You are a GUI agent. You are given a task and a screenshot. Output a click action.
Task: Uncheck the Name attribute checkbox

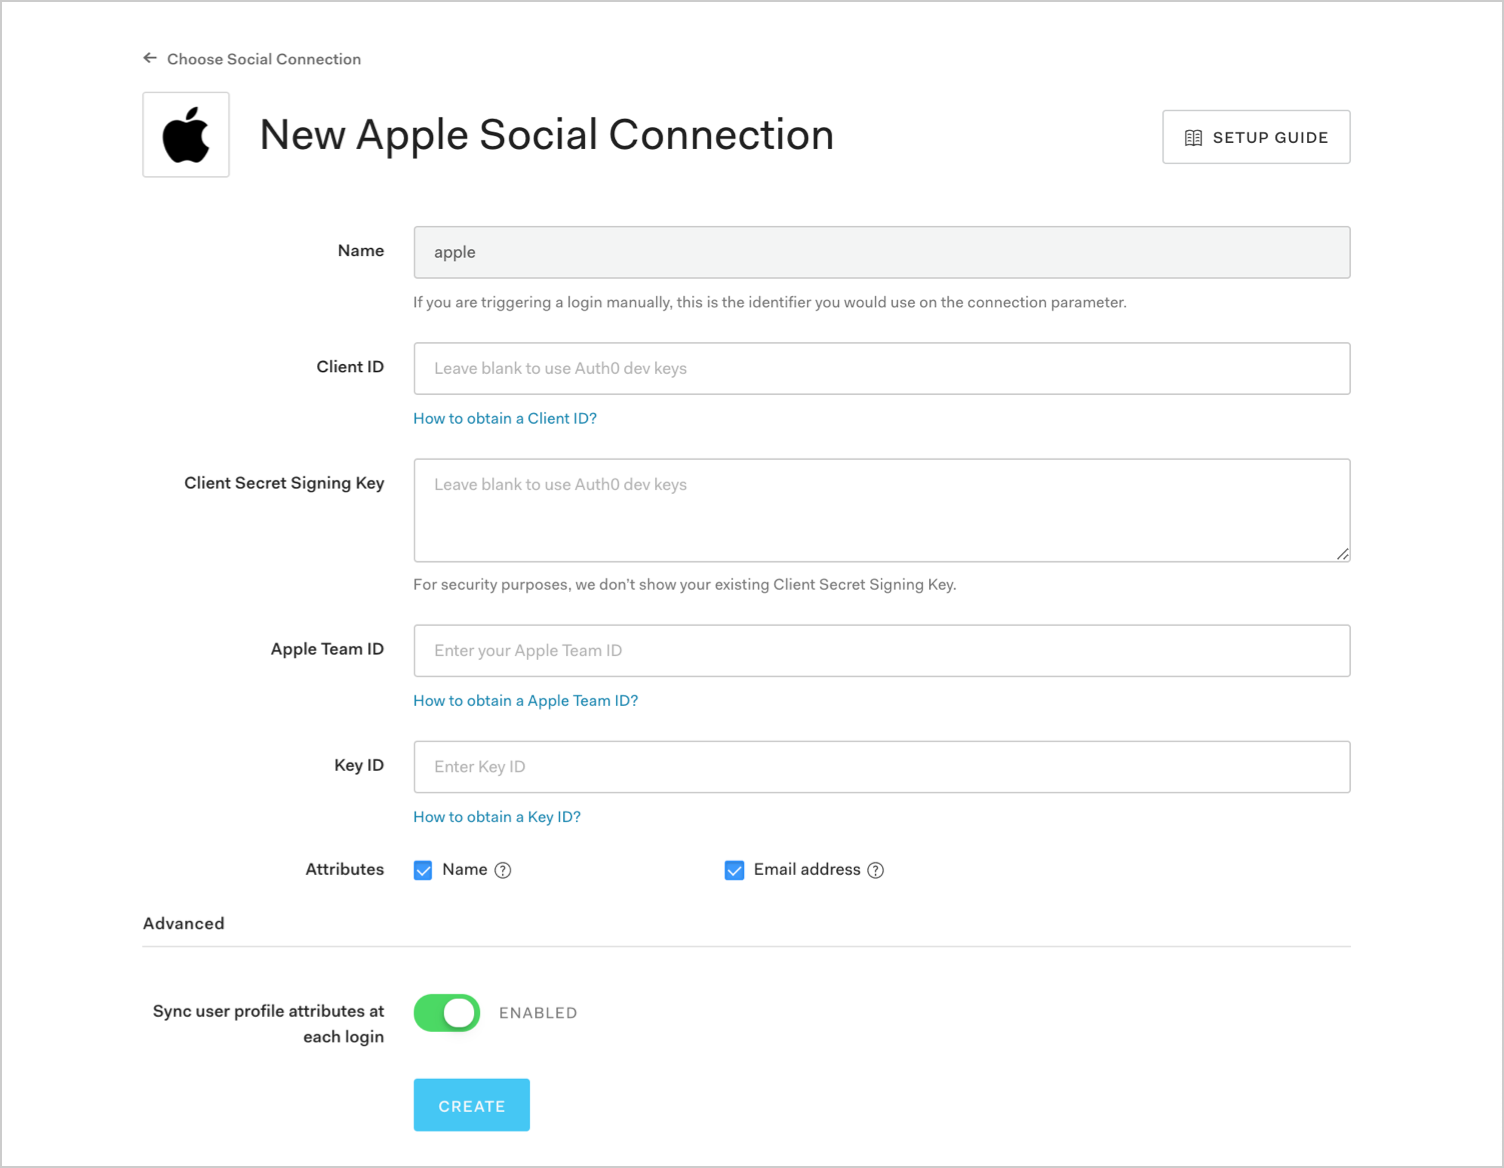[x=423, y=870]
